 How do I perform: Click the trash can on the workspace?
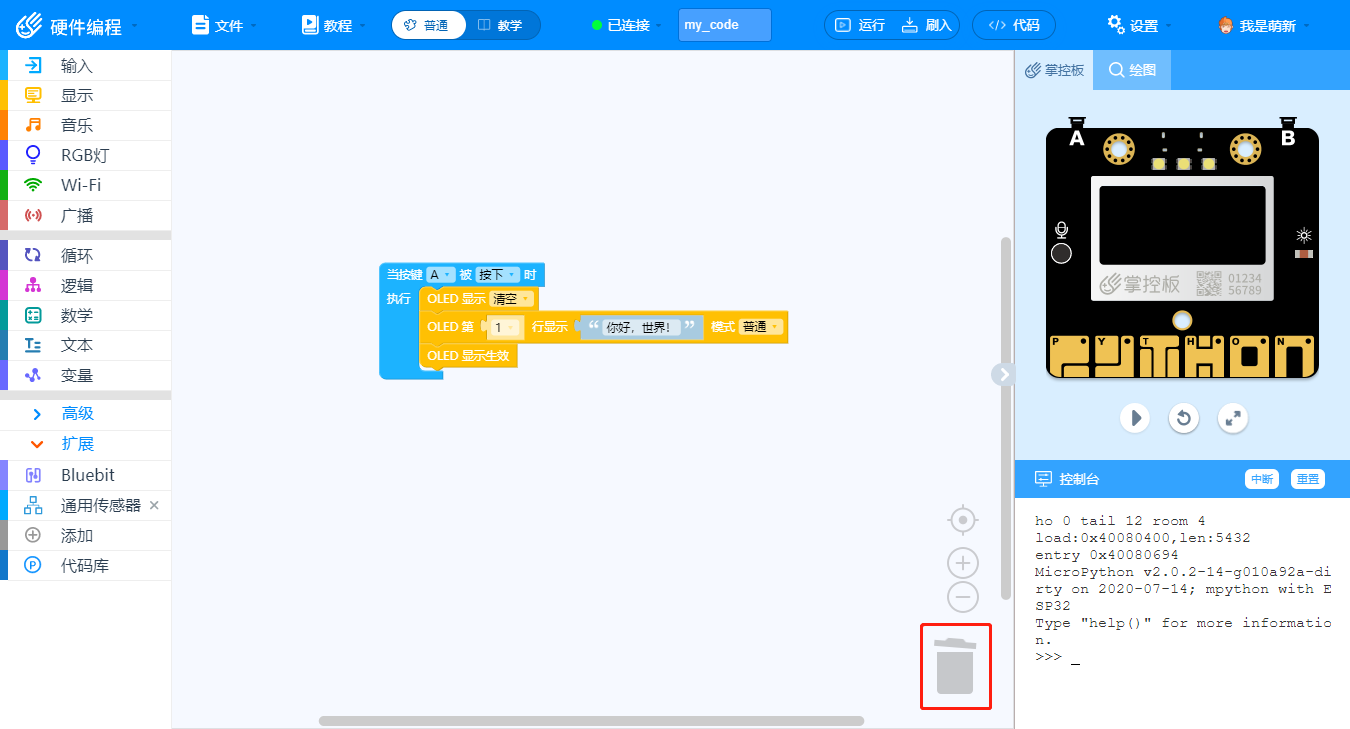coord(955,666)
